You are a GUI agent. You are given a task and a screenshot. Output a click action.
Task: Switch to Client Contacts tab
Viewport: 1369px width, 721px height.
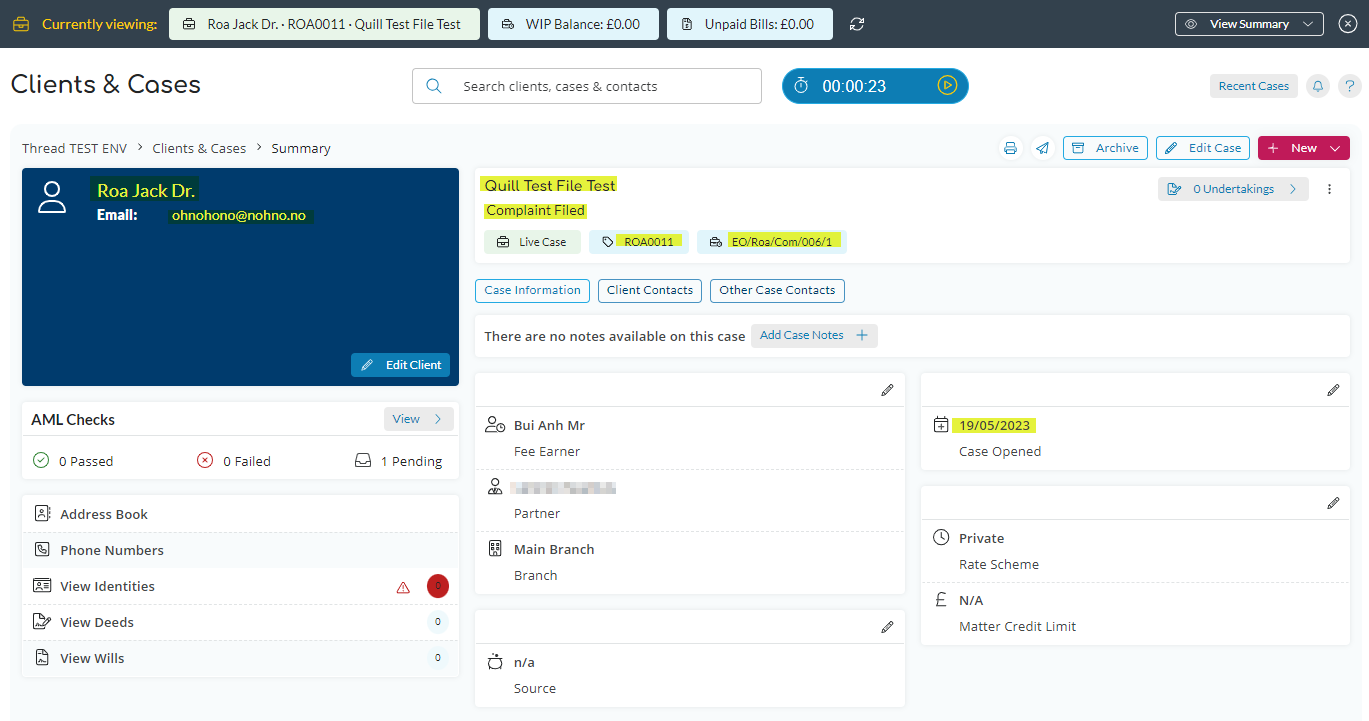pos(650,290)
